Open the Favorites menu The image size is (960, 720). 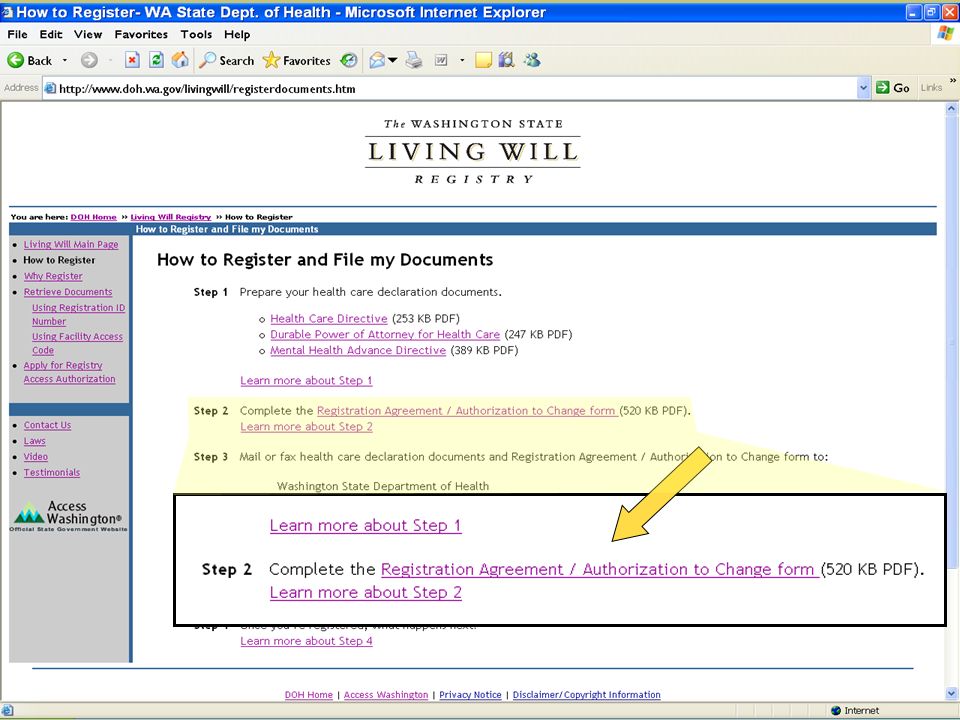(x=141, y=34)
